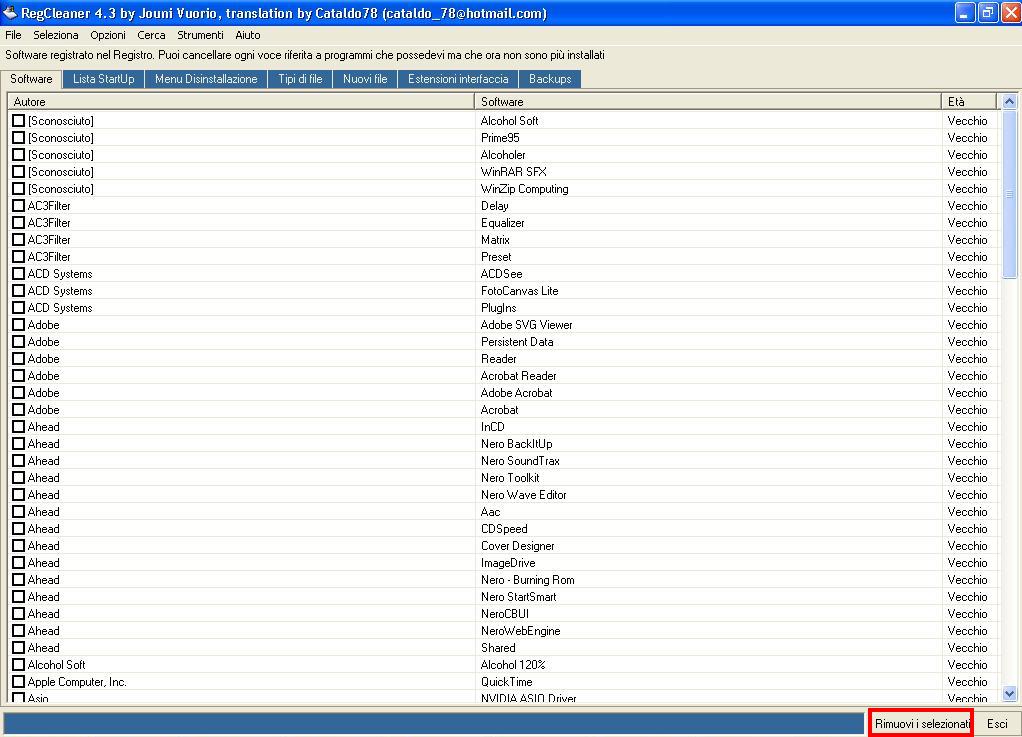Check the Nero BackItUp checkbox
This screenshot has height=737, width=1022.
click(18, 444)
